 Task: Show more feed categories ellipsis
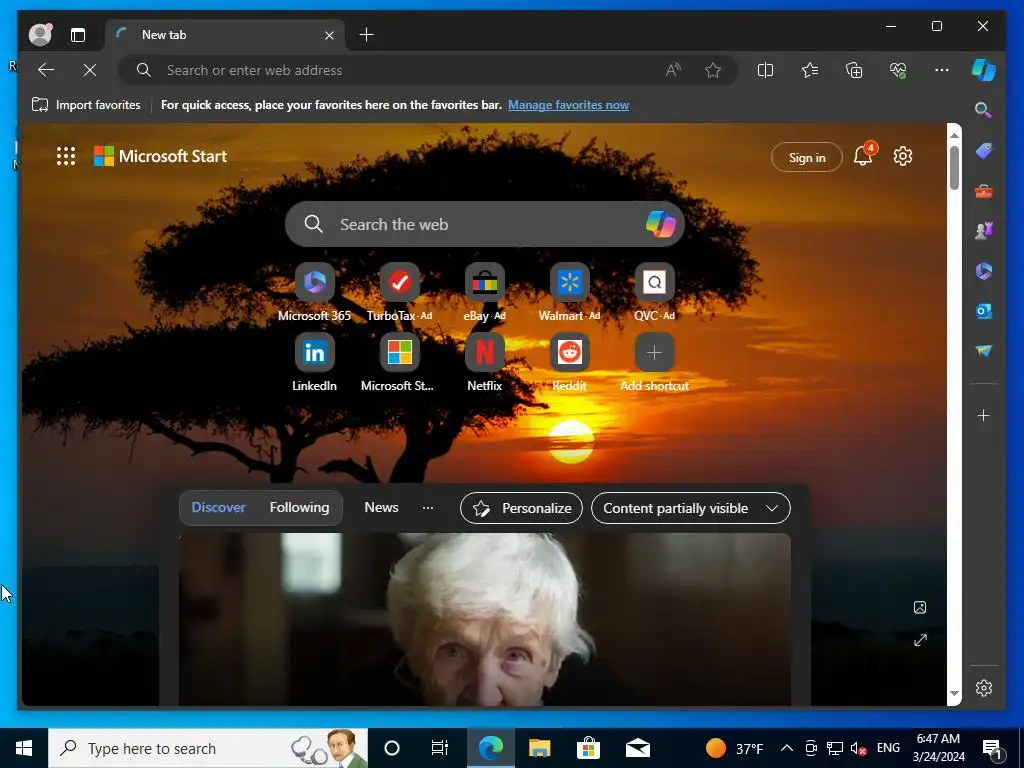428,508
